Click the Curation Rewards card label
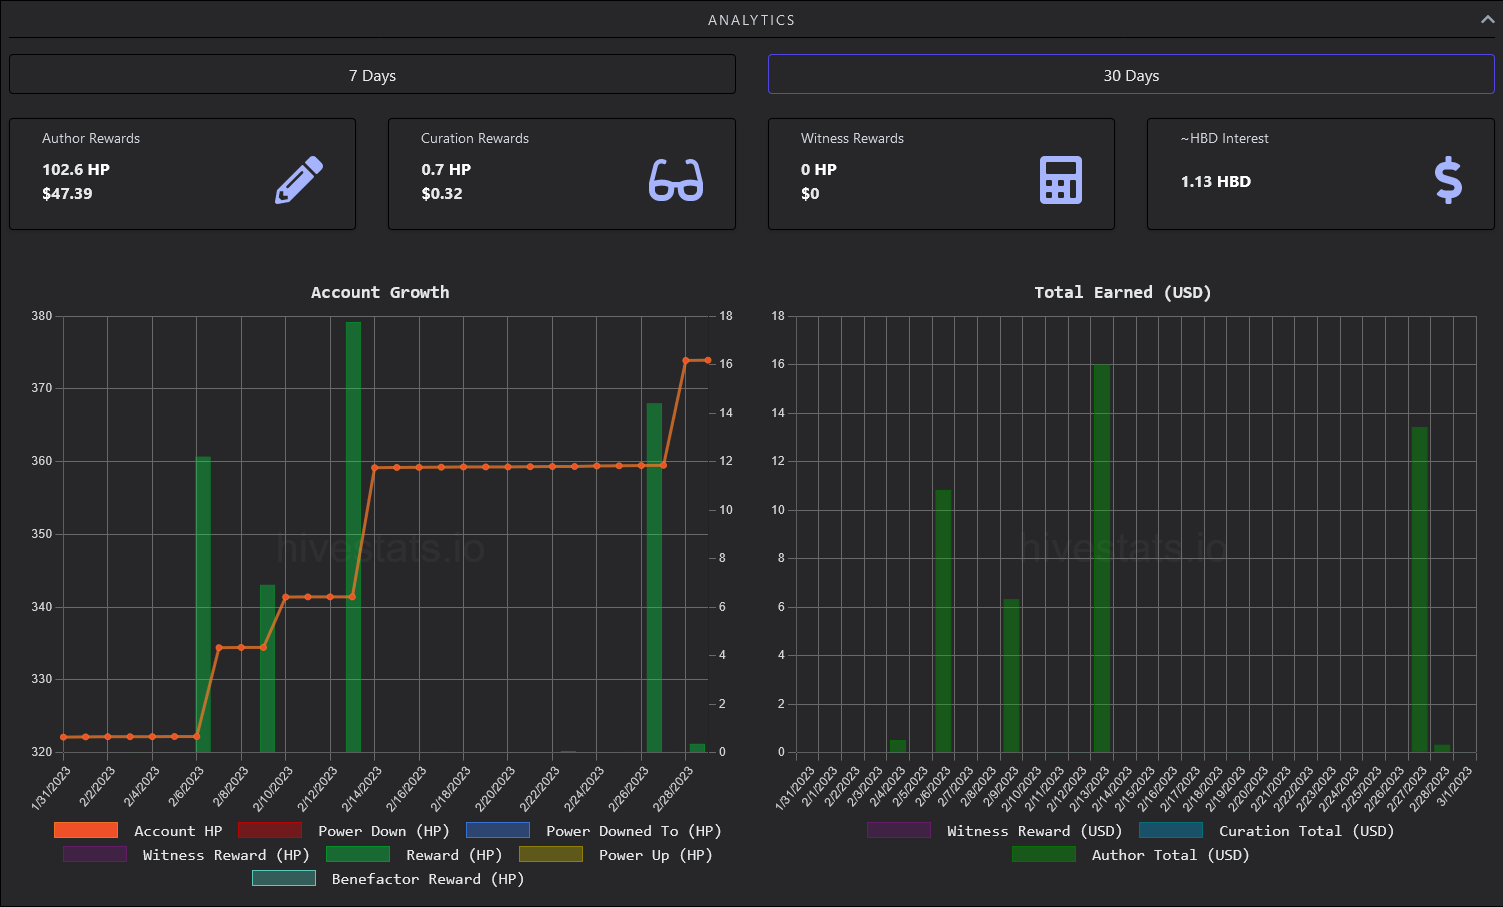The image size is (1503, 907). tap(475, 138)
